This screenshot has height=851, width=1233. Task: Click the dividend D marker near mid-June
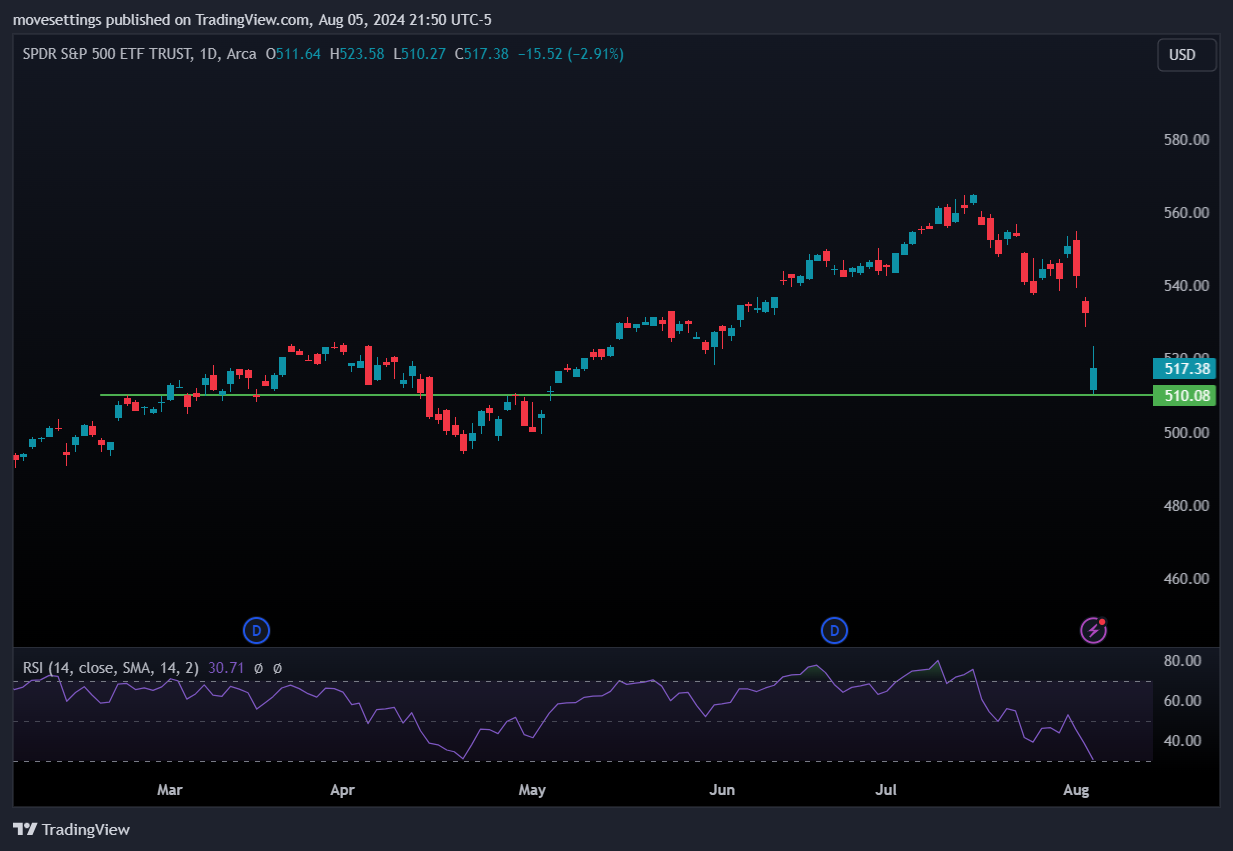click(834, 630)
